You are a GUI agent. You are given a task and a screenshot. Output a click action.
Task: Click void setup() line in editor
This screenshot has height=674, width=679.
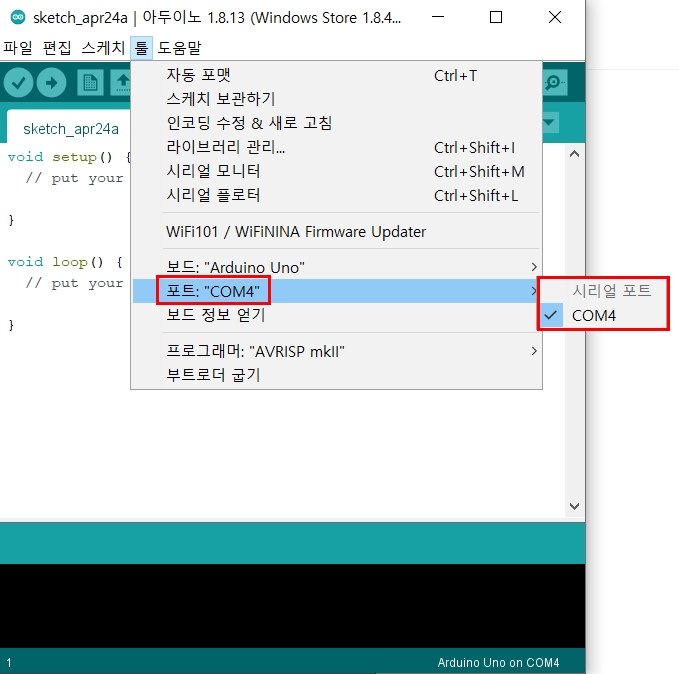point(69,157)
